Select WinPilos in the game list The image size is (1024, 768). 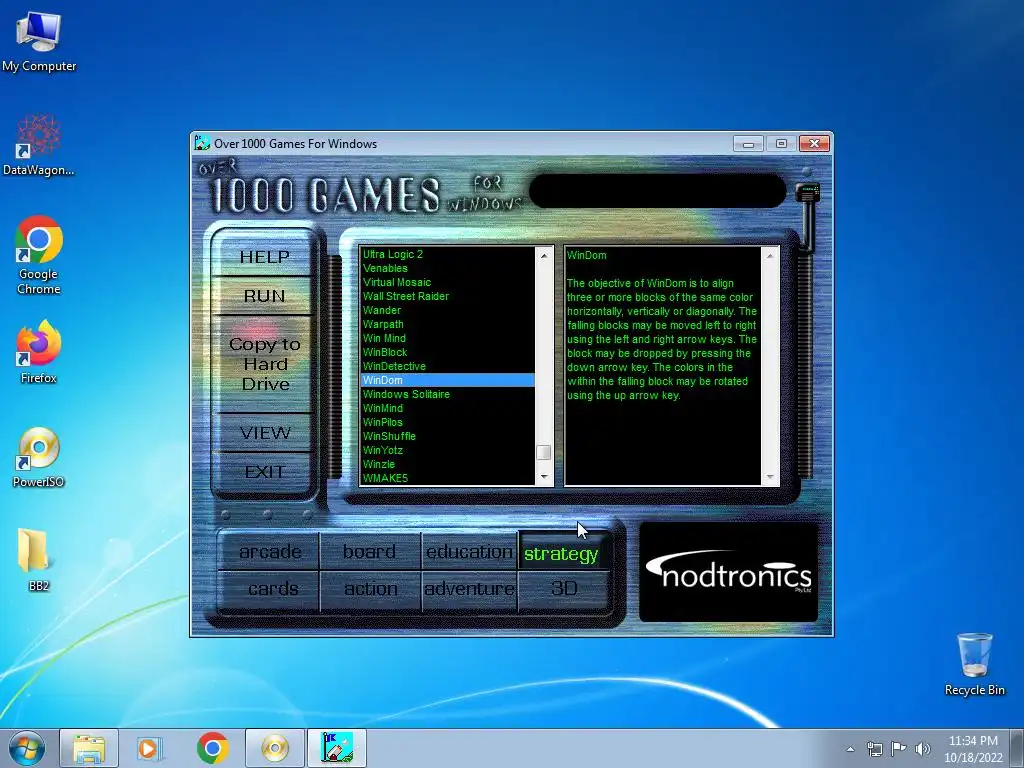click(x=447, y=423)
